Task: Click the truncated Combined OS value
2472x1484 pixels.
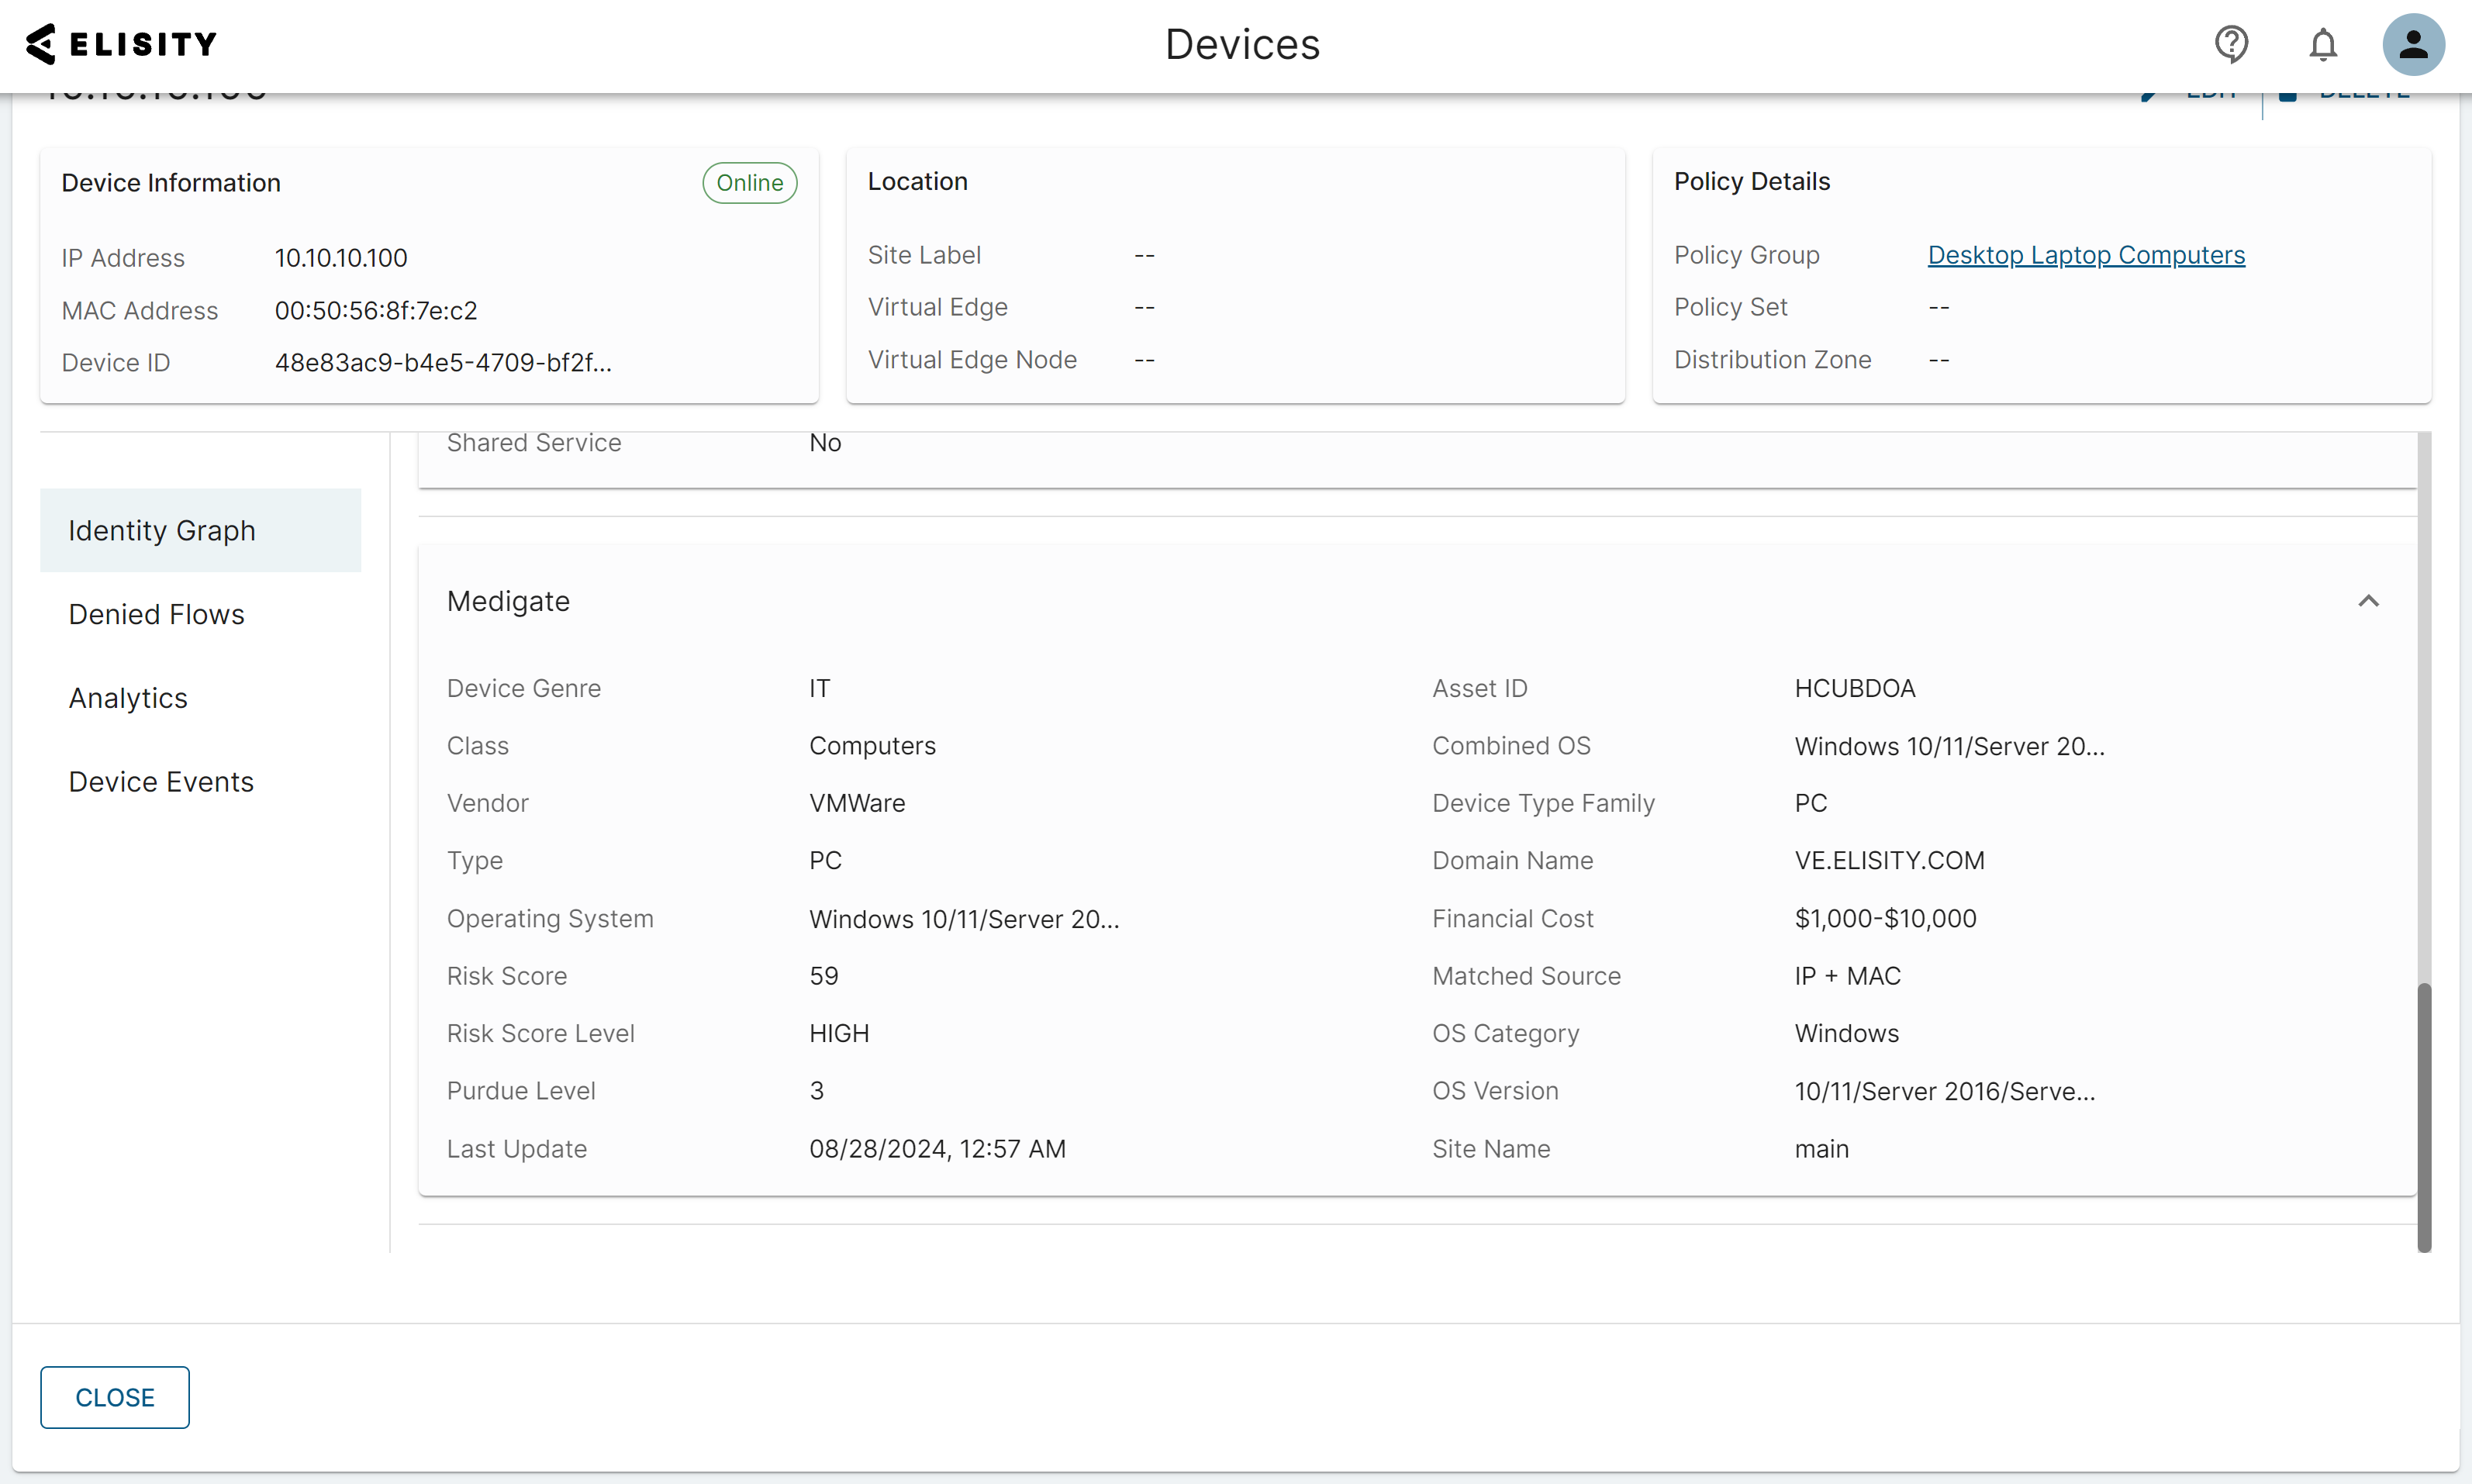Action: tap(1949, 746)
